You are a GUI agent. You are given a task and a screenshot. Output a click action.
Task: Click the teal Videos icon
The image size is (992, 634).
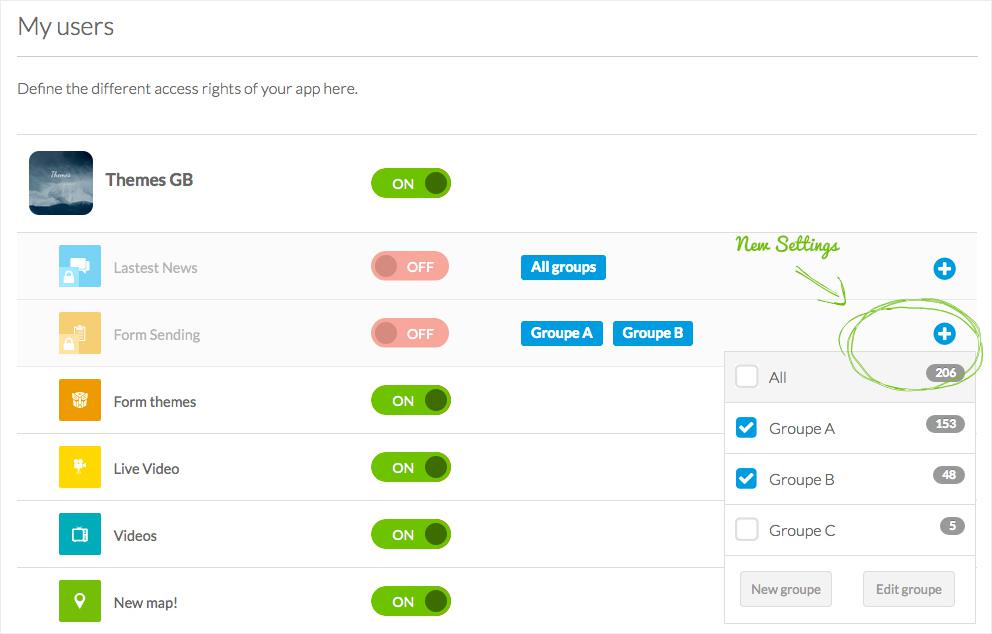[x=80, y=535]
